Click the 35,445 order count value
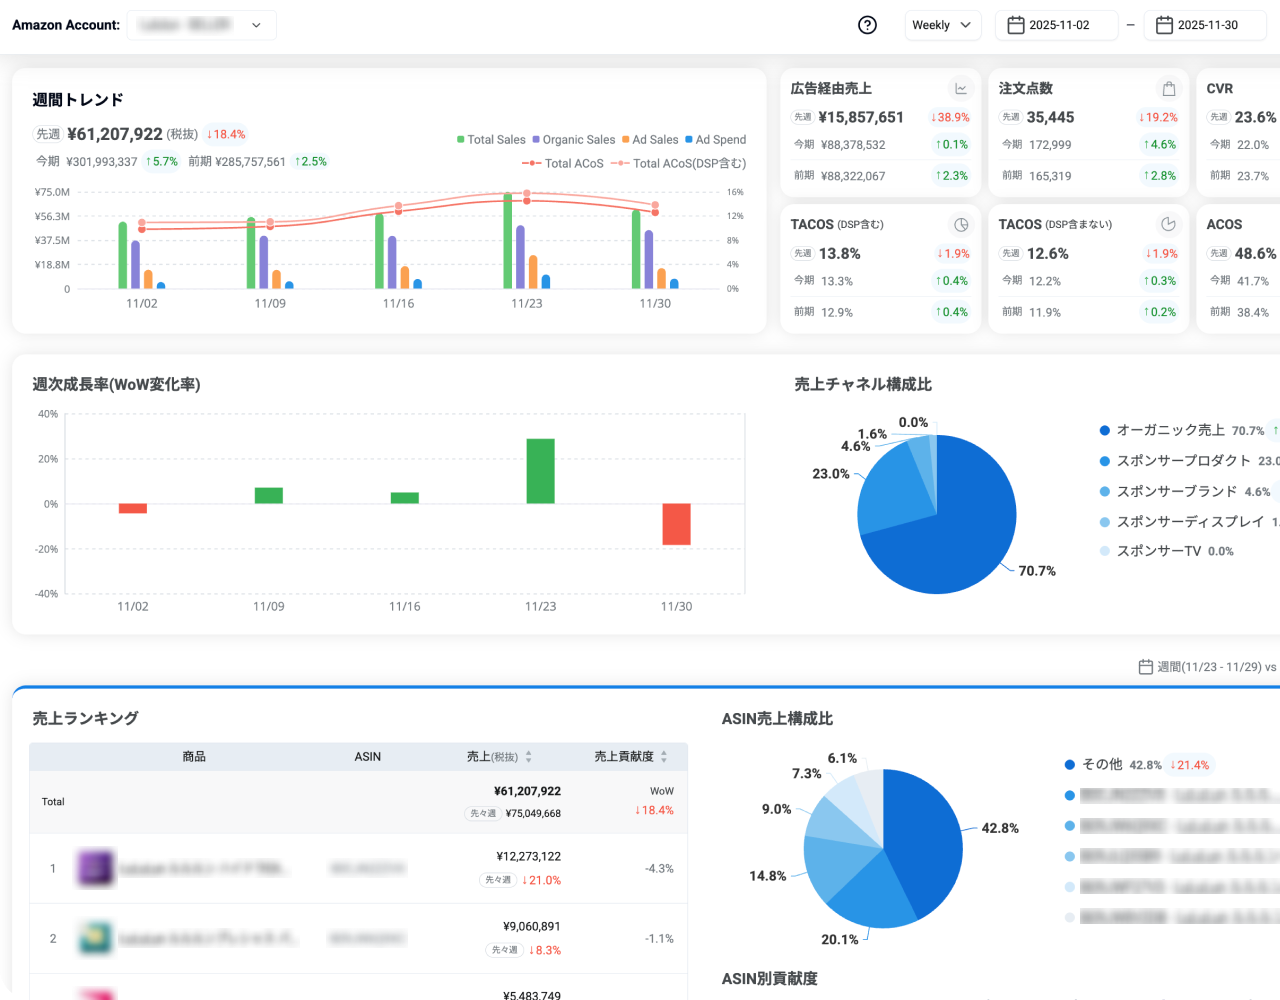Screen dimensions: 1280x1000 1051,117
